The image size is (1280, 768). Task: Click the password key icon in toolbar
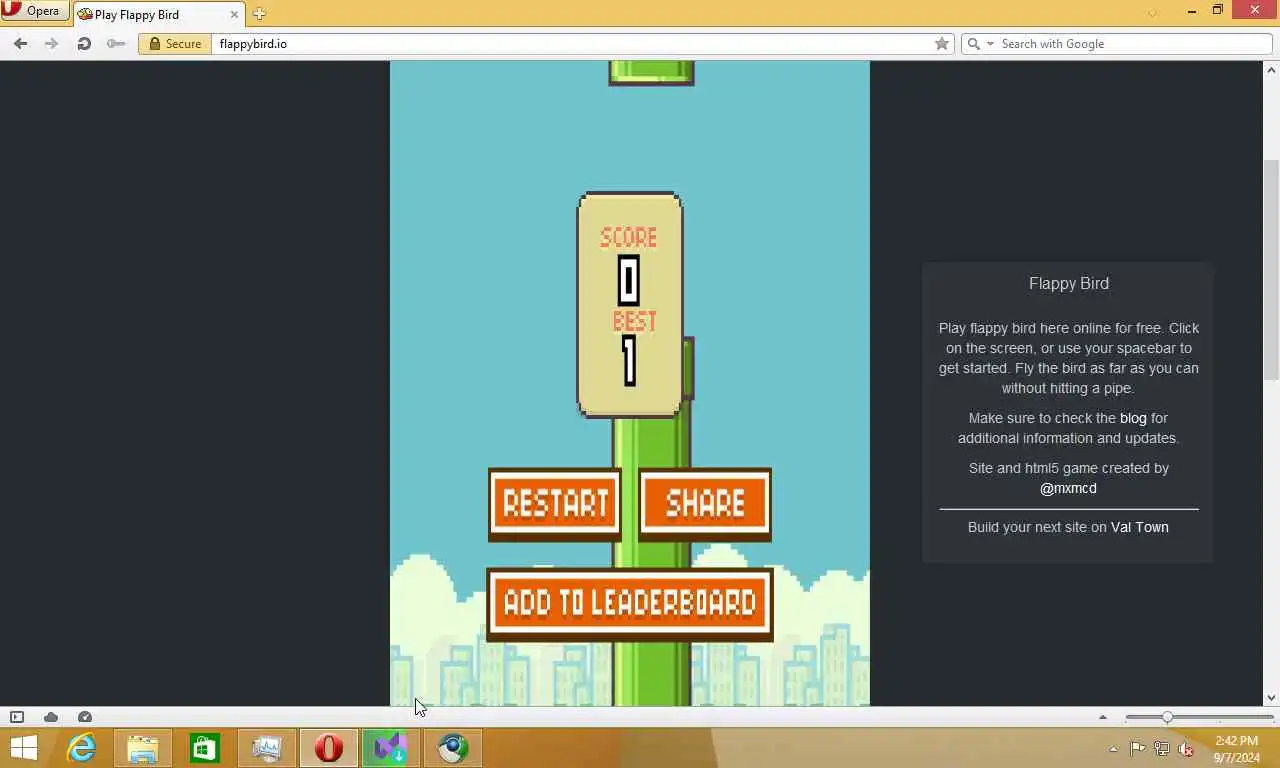(x=116, y=43)
